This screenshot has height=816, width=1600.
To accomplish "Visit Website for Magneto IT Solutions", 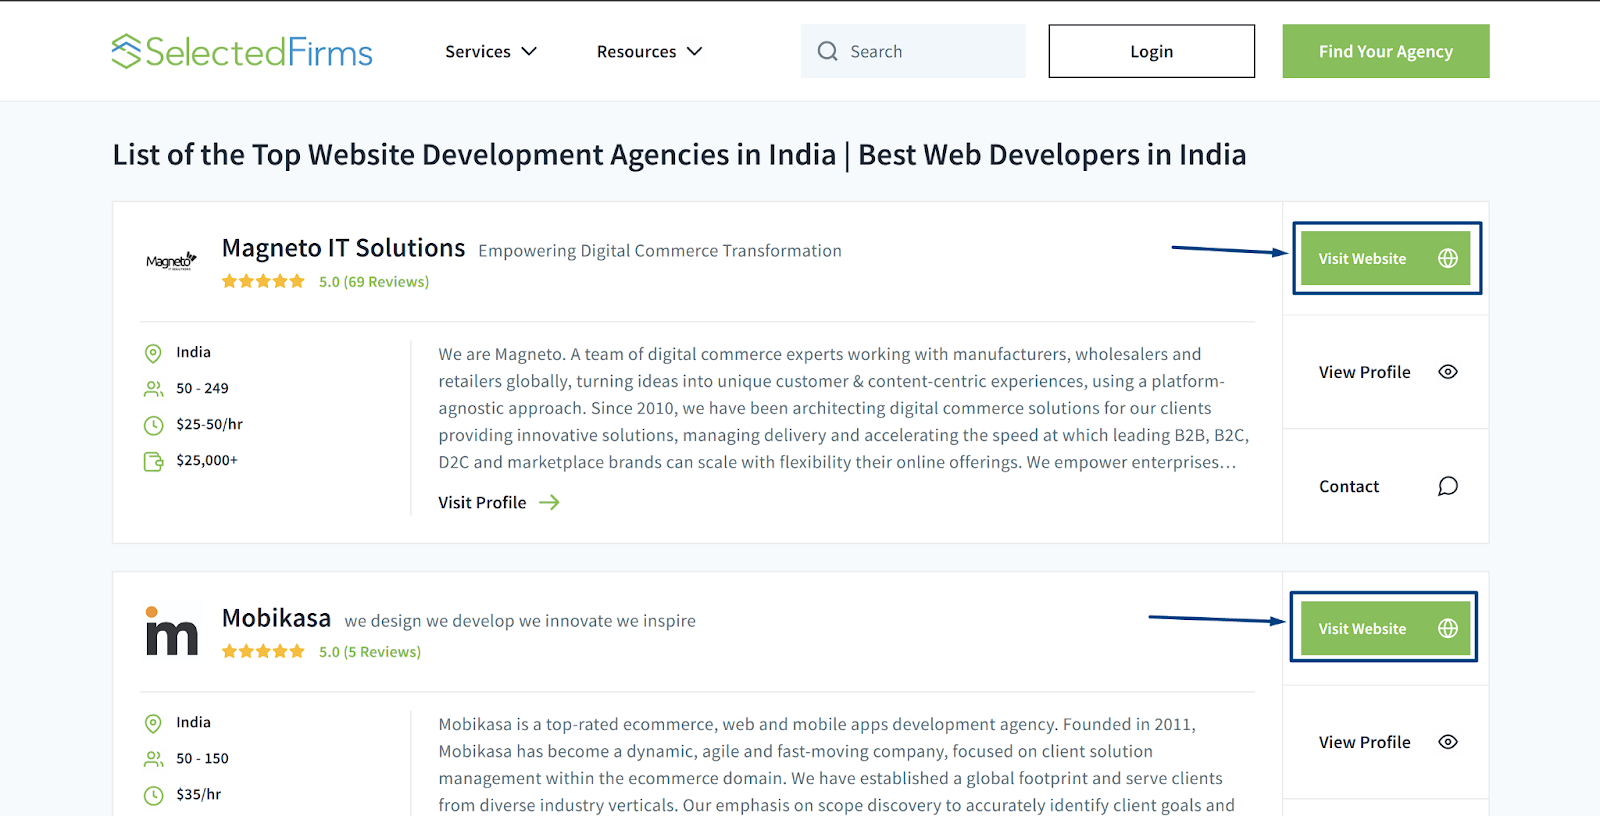I will (x=1386, y=258).
